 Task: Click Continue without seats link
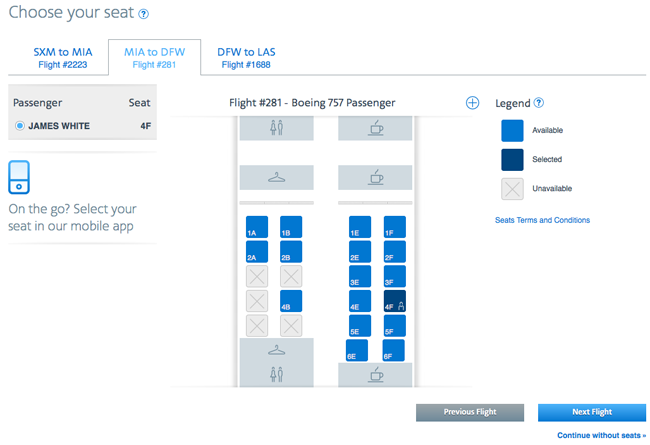click(x=601, y=436)
